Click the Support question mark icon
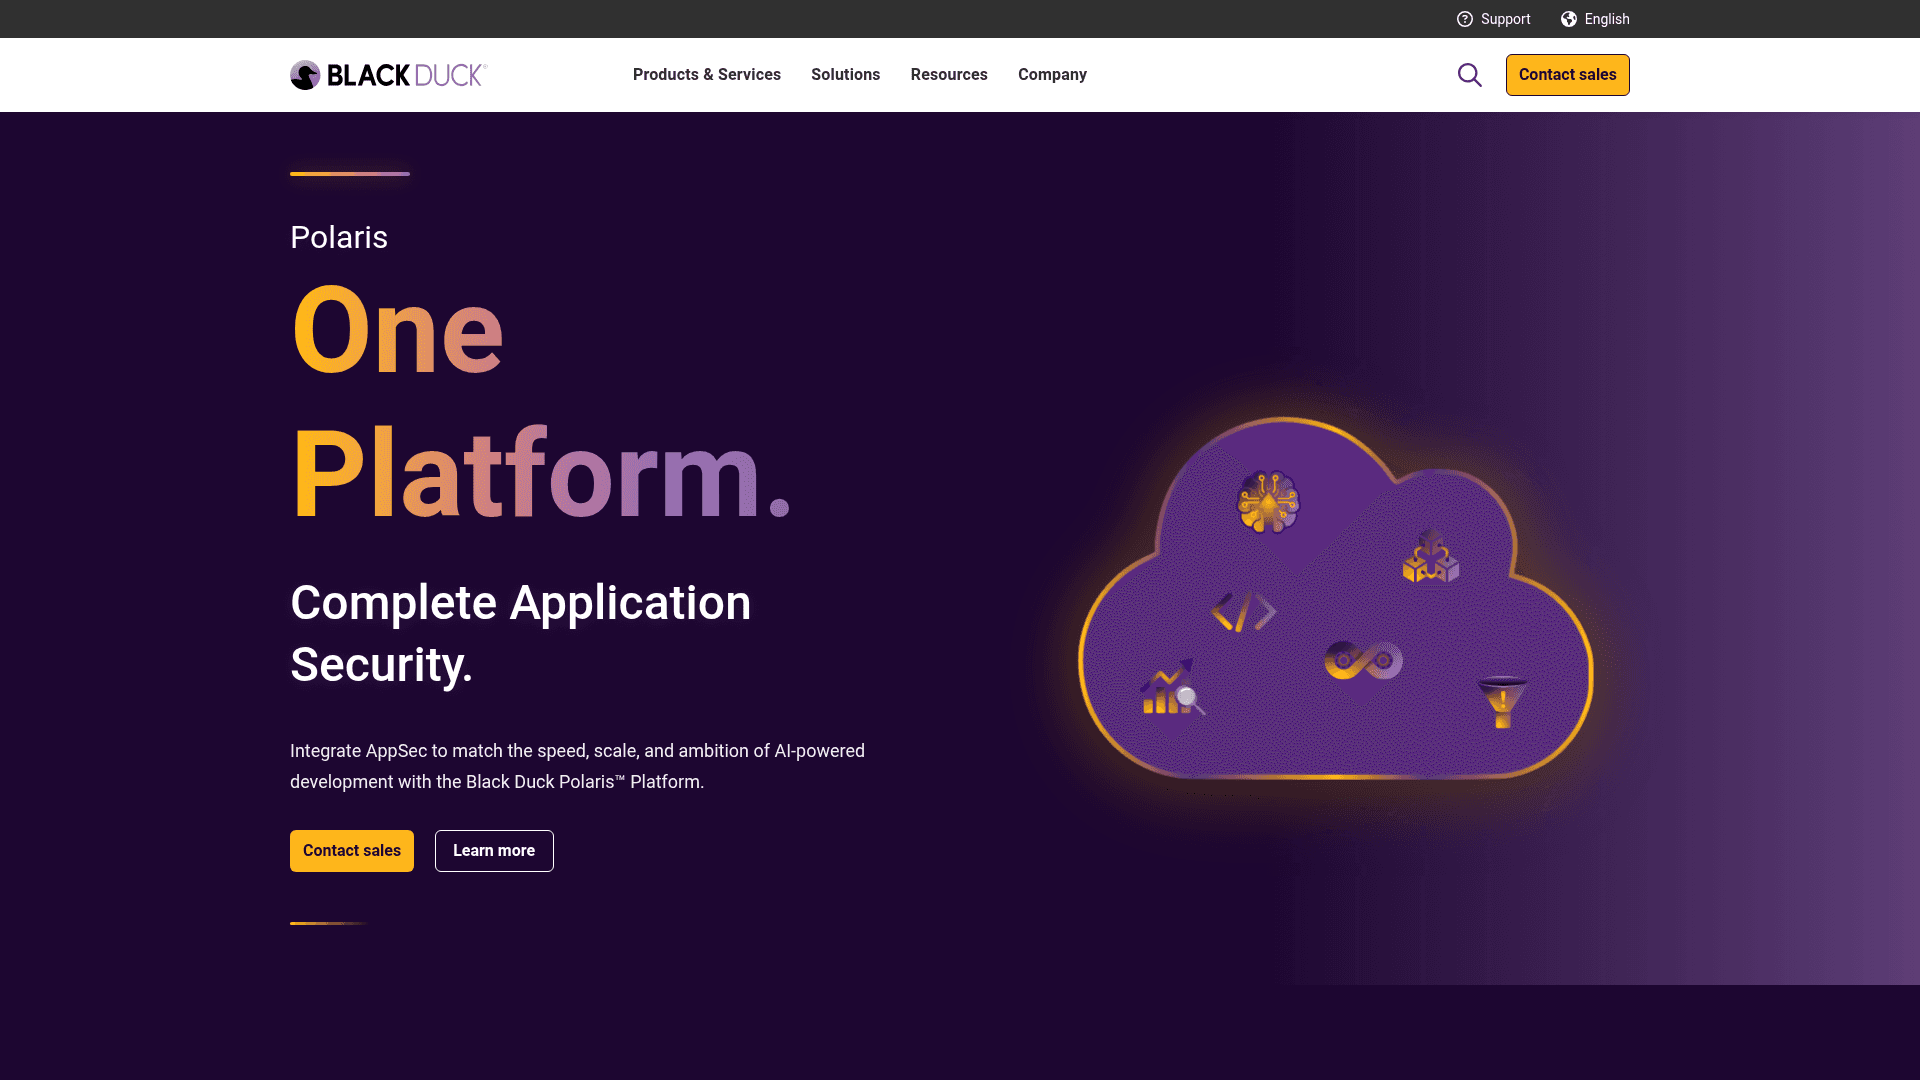The width and height of the screenshot is (1920, 1080). click(1465, 19)
